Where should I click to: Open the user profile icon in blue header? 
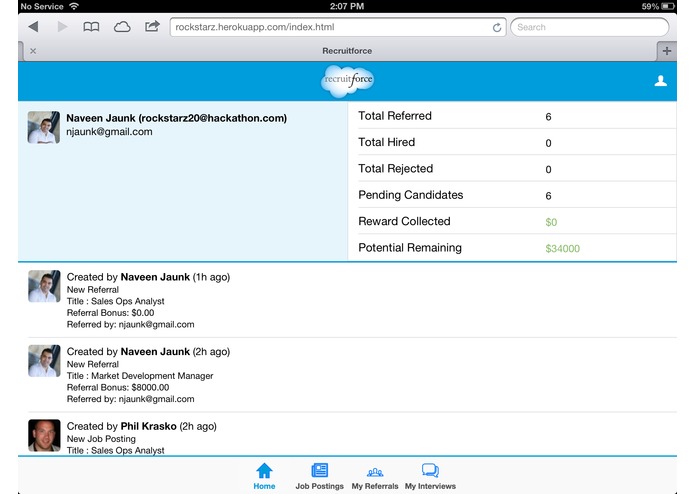[660, 81]
